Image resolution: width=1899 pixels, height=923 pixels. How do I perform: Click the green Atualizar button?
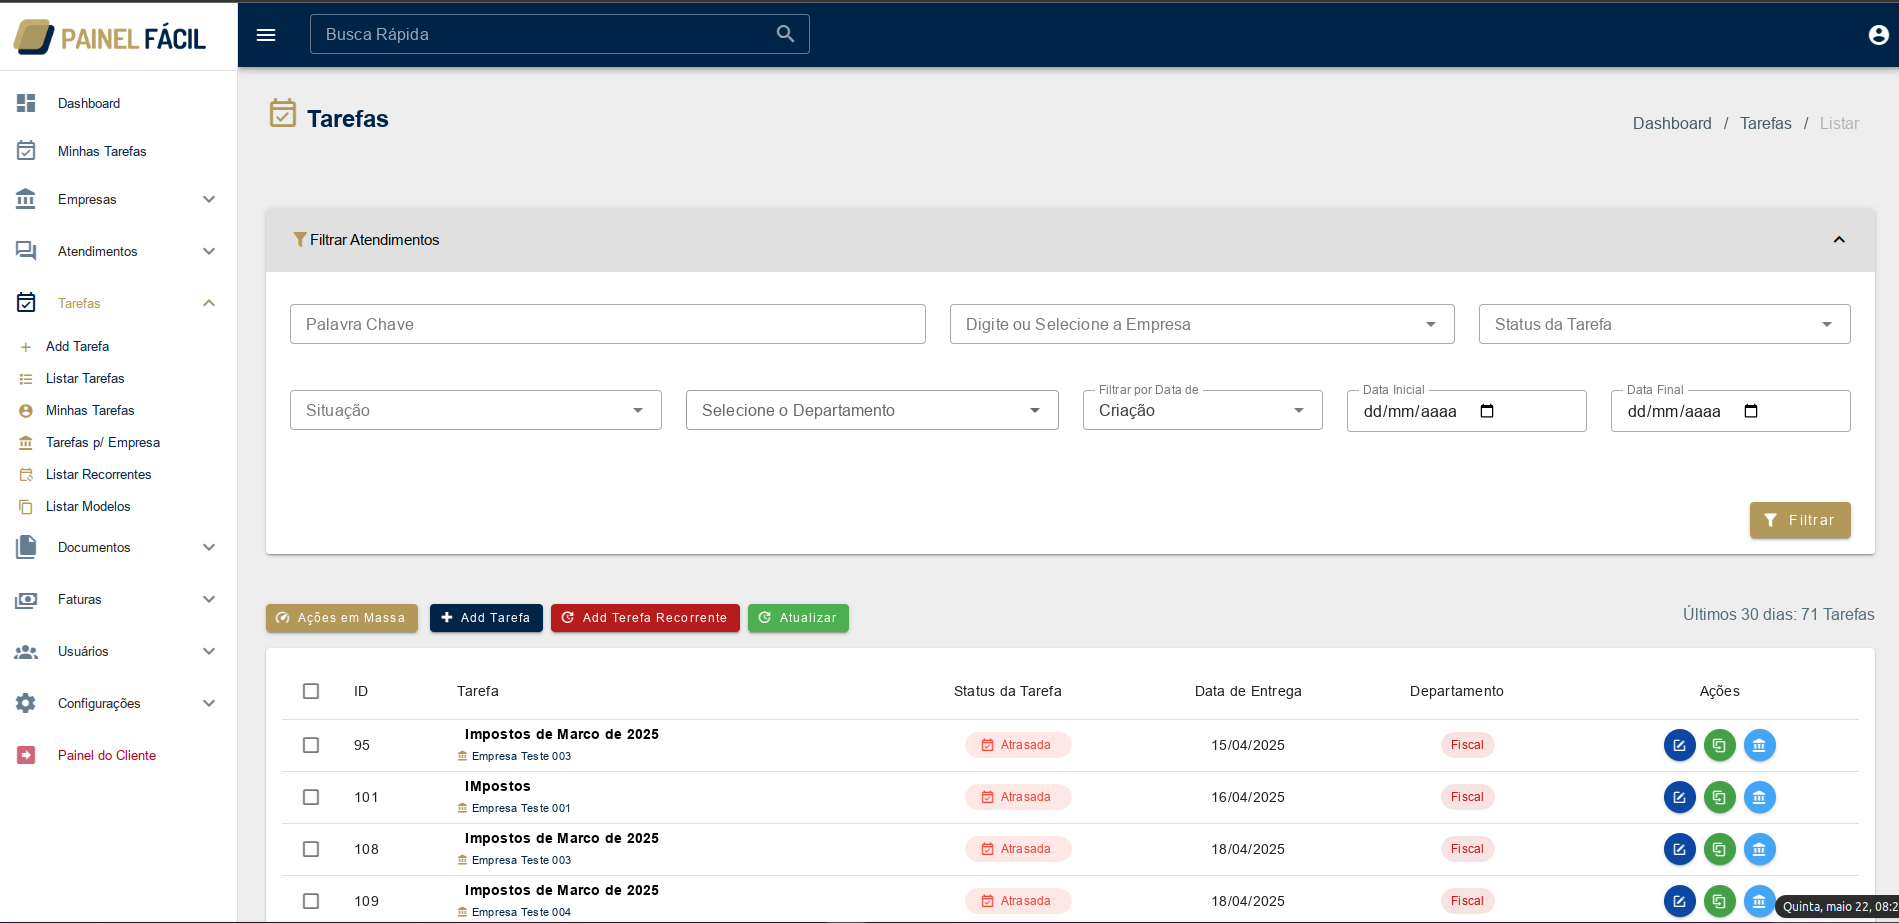[798, 618]
